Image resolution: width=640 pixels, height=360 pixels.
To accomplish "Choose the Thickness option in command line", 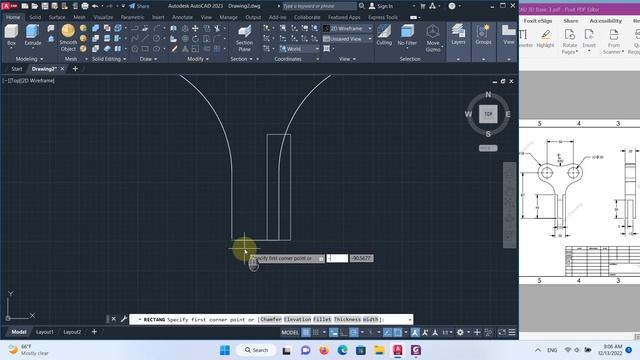I will pyautogui.click(x=347, y=319).
